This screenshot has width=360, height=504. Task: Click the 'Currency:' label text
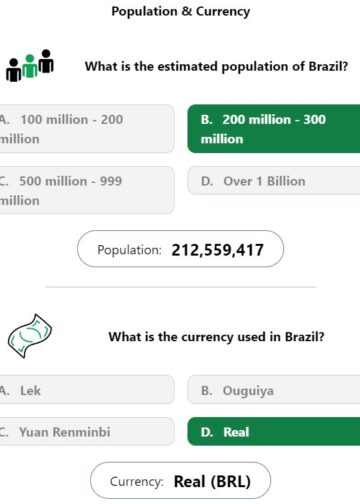pyautogui.click(x=137, y=481)
